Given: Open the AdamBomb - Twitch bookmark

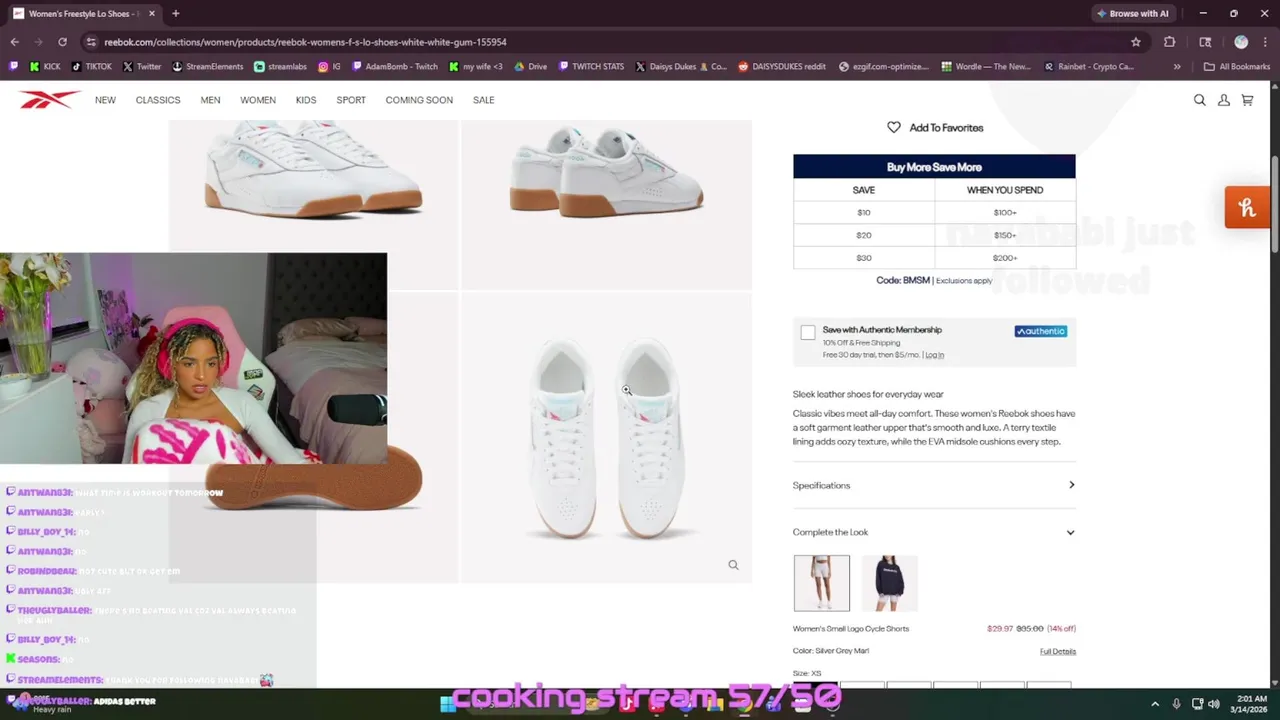Looking at the screenshot, I should (395, 67).
